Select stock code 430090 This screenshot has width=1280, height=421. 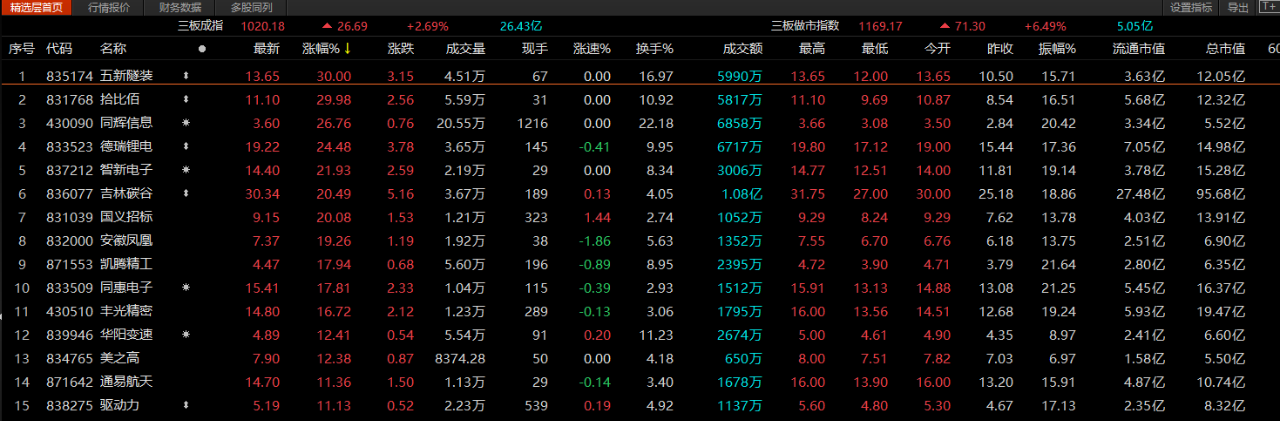pos(70,122)
